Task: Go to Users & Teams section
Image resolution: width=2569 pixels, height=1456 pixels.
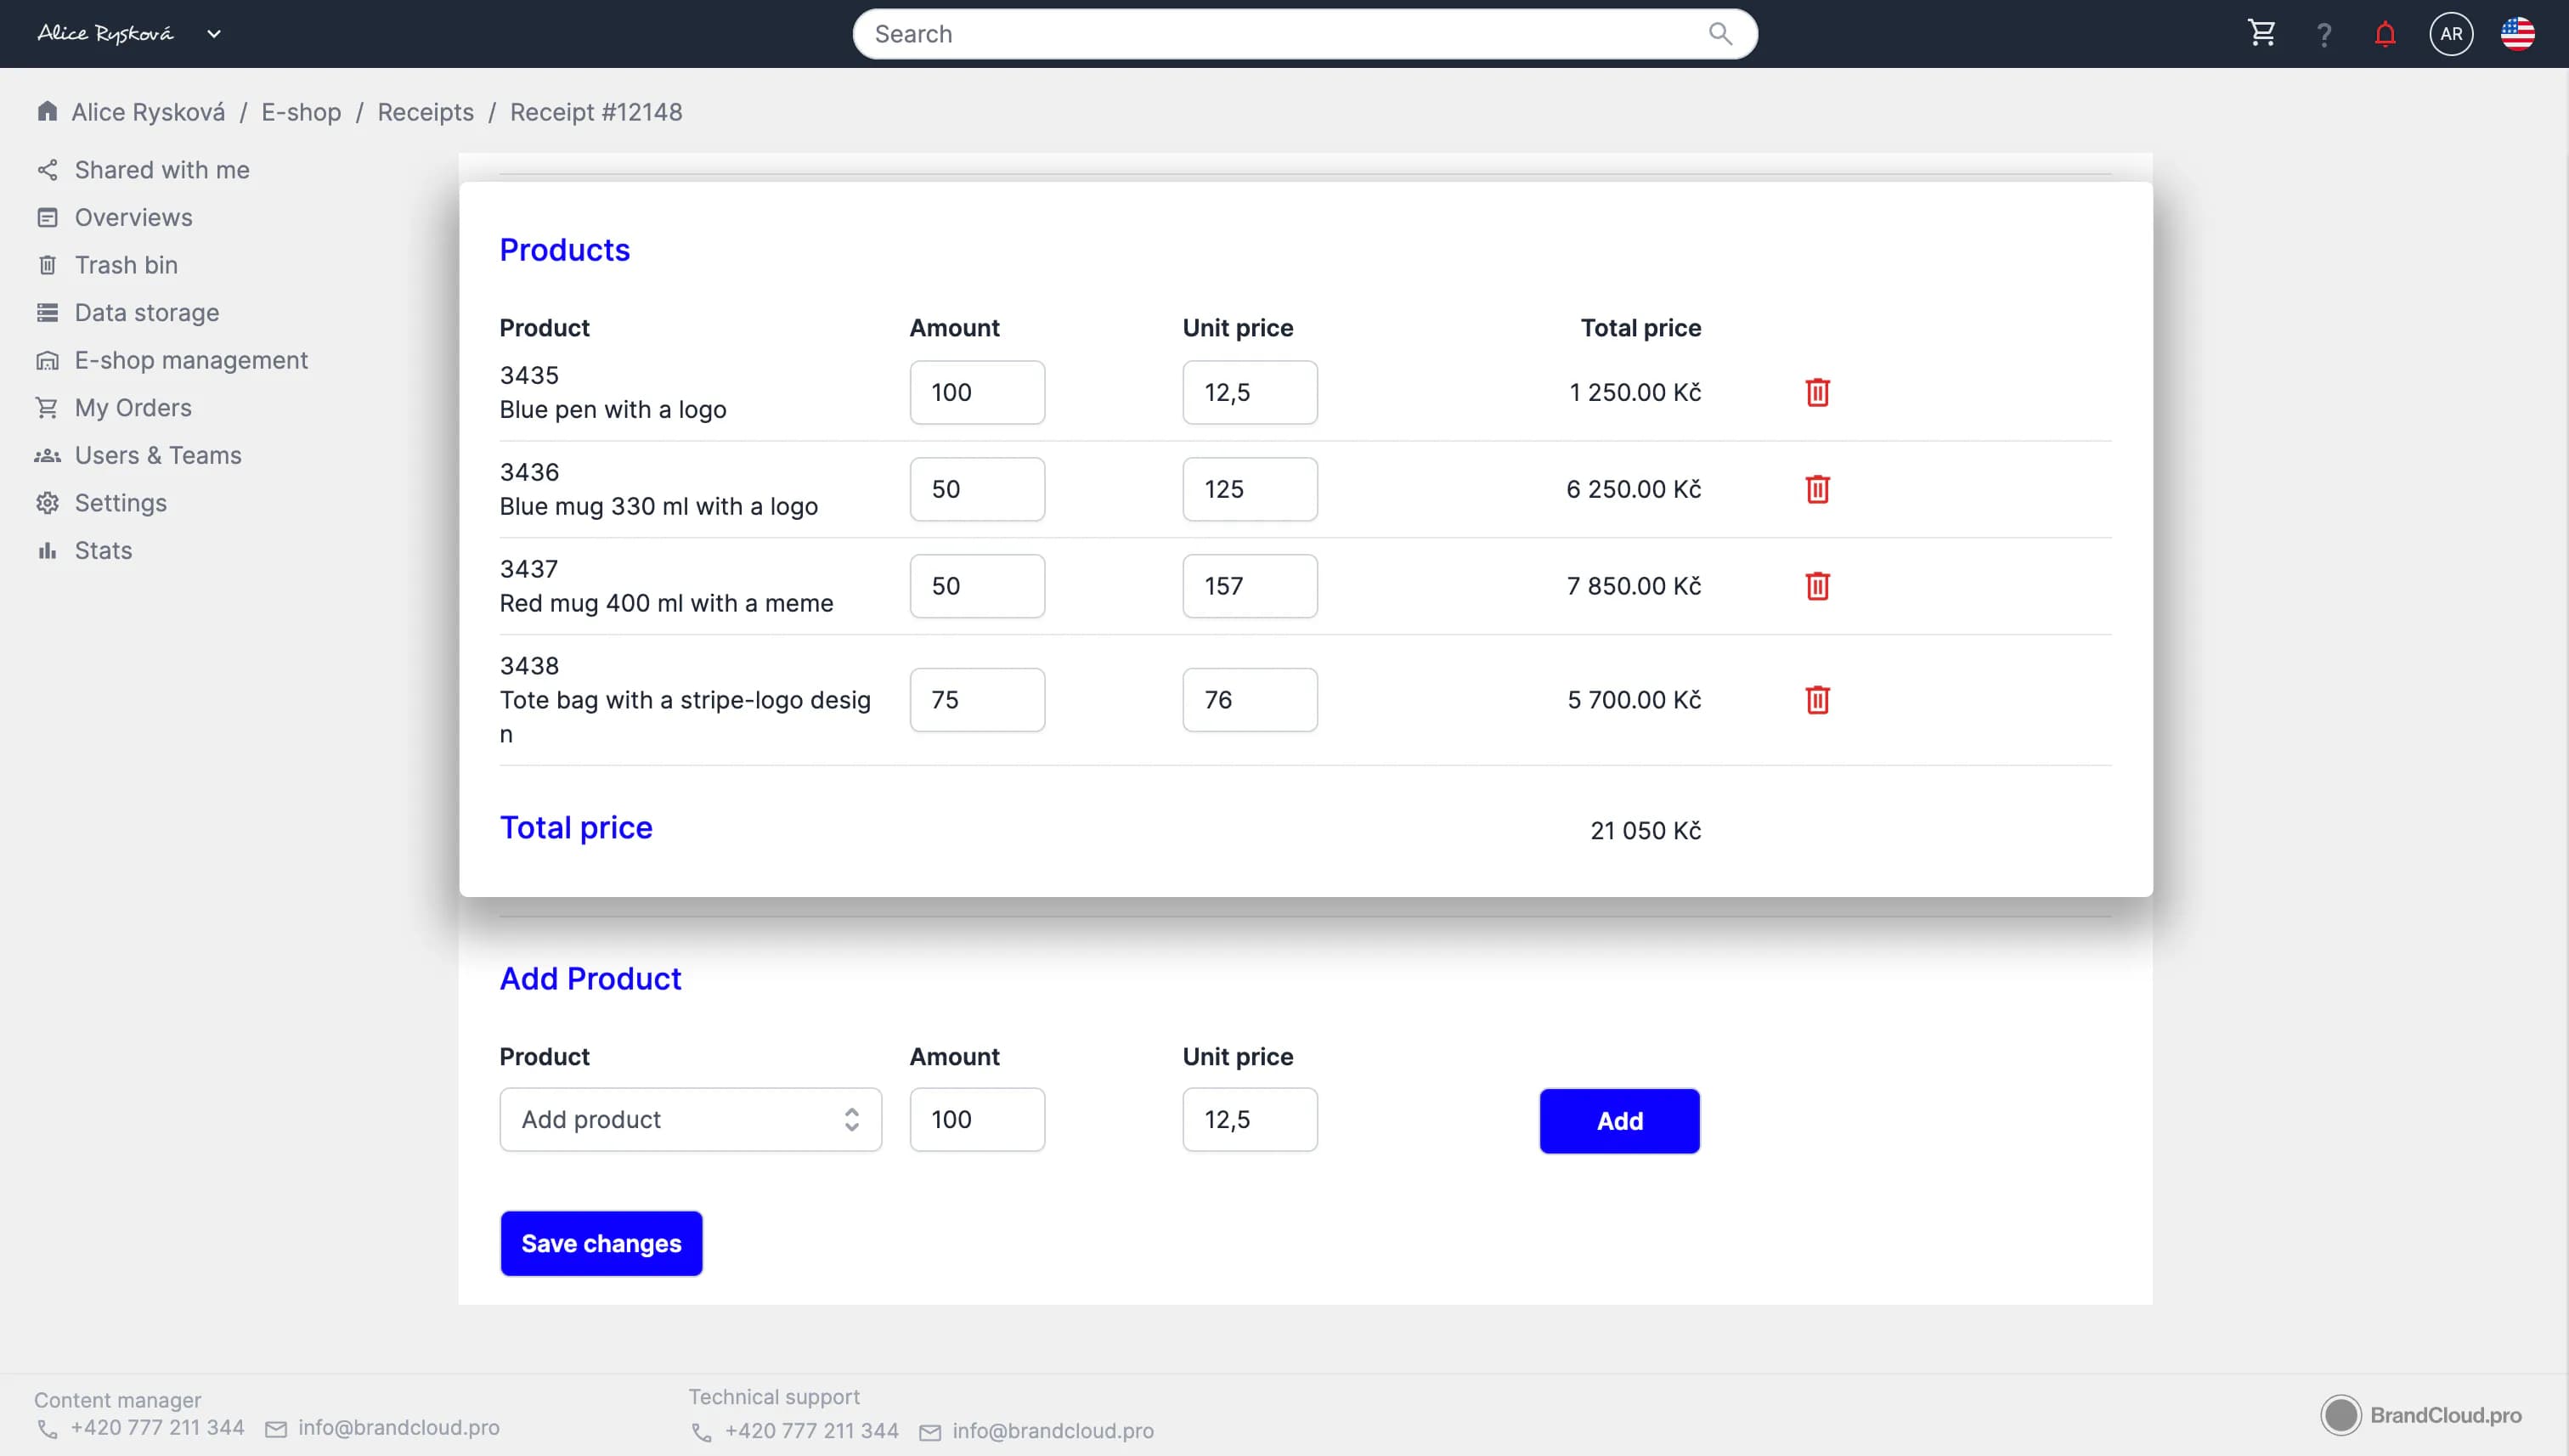Action: click(158, 455)
